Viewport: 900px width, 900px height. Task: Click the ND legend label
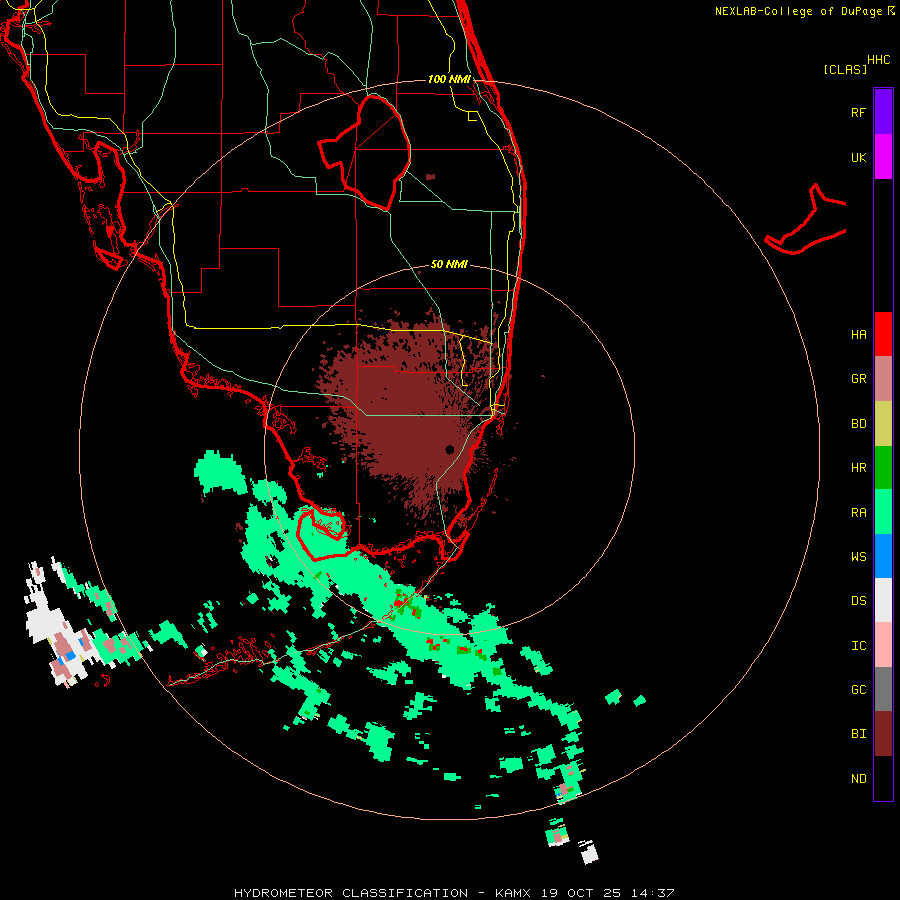pos(858,779)
